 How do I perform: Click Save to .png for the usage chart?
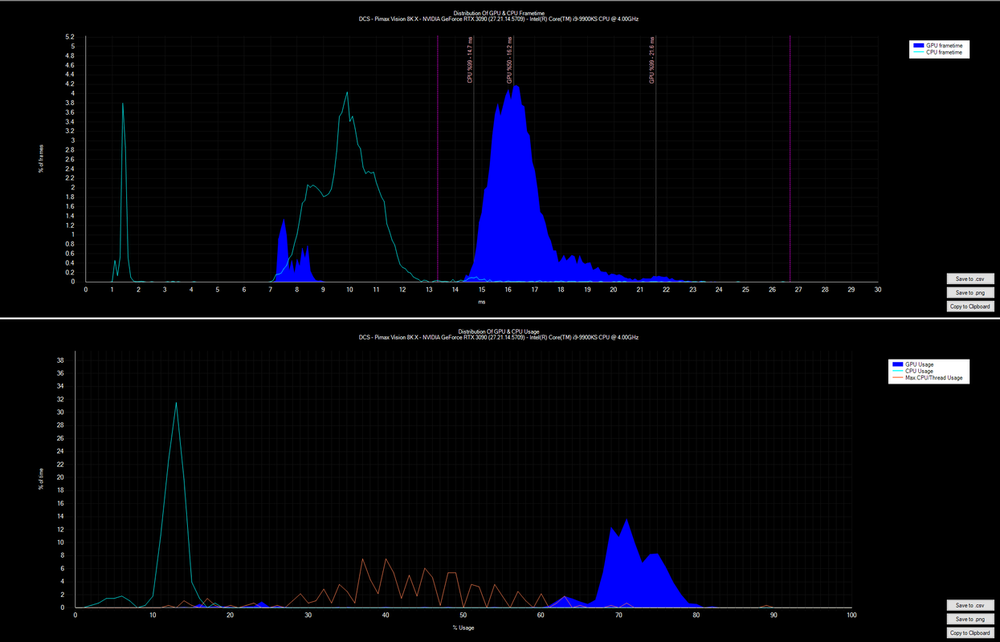(970, 619)
